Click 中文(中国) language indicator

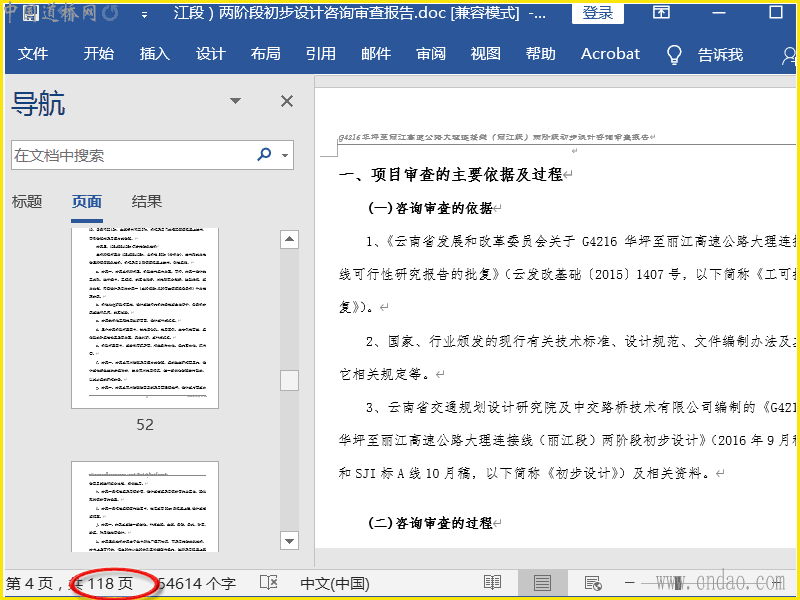click(335, 583)
